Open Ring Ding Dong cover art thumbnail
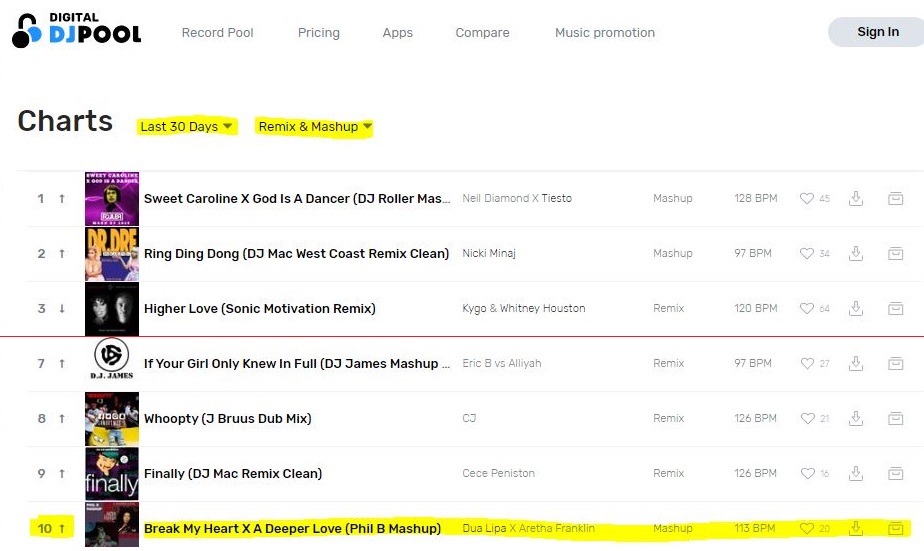This screenshot has width=924, height=551. [112, 253]
